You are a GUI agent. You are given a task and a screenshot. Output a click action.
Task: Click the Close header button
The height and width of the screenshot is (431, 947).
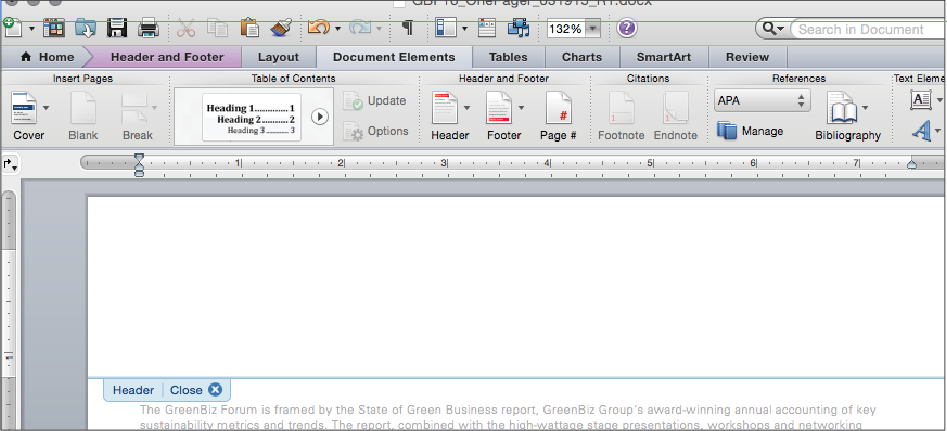click(196, 390)
